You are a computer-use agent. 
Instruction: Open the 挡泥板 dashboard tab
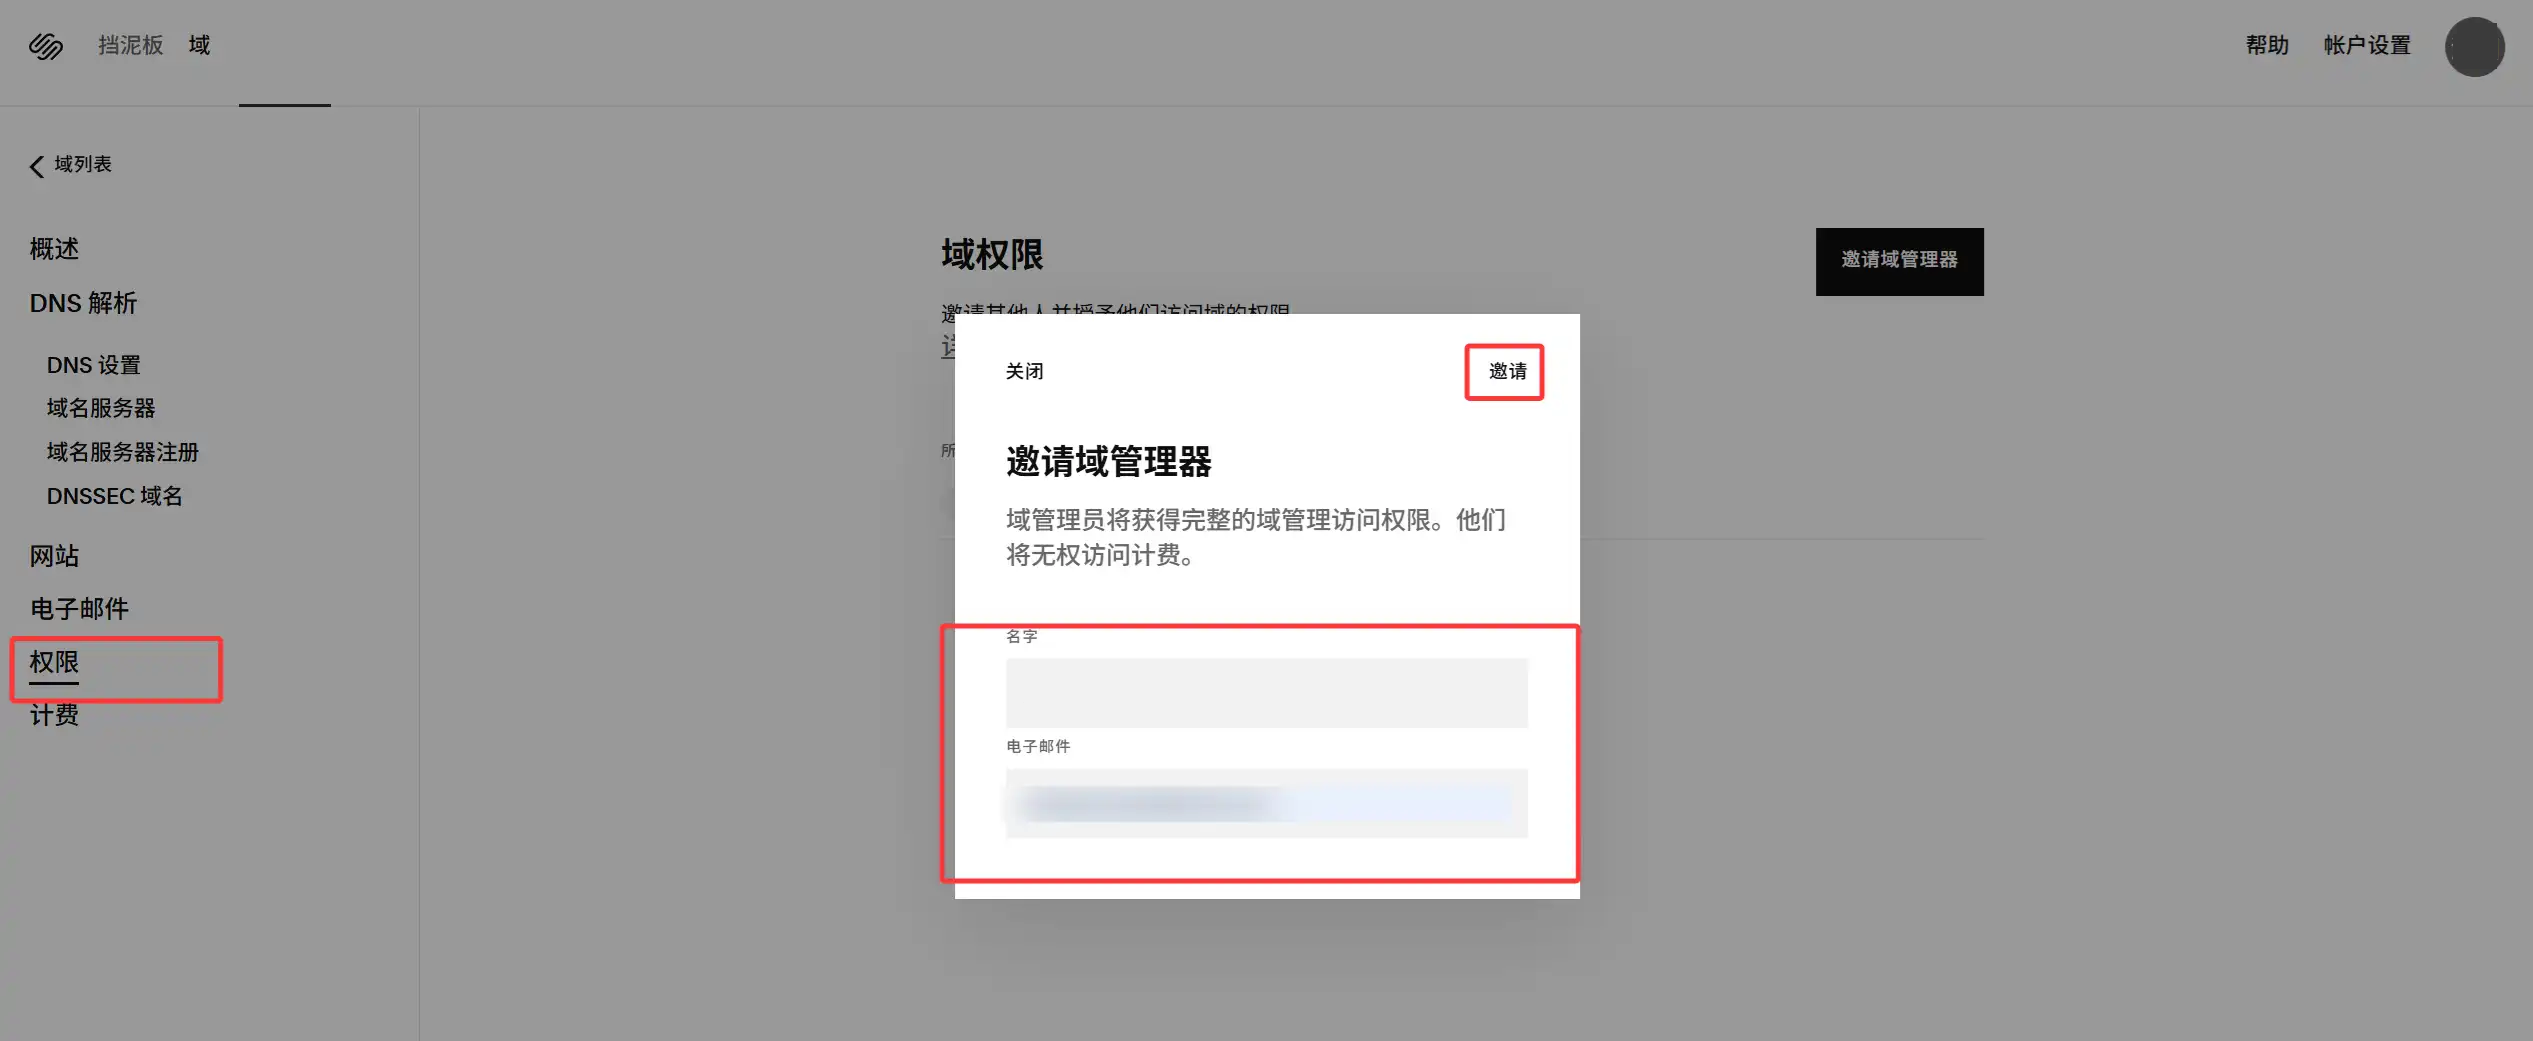[x=130, y=45]
